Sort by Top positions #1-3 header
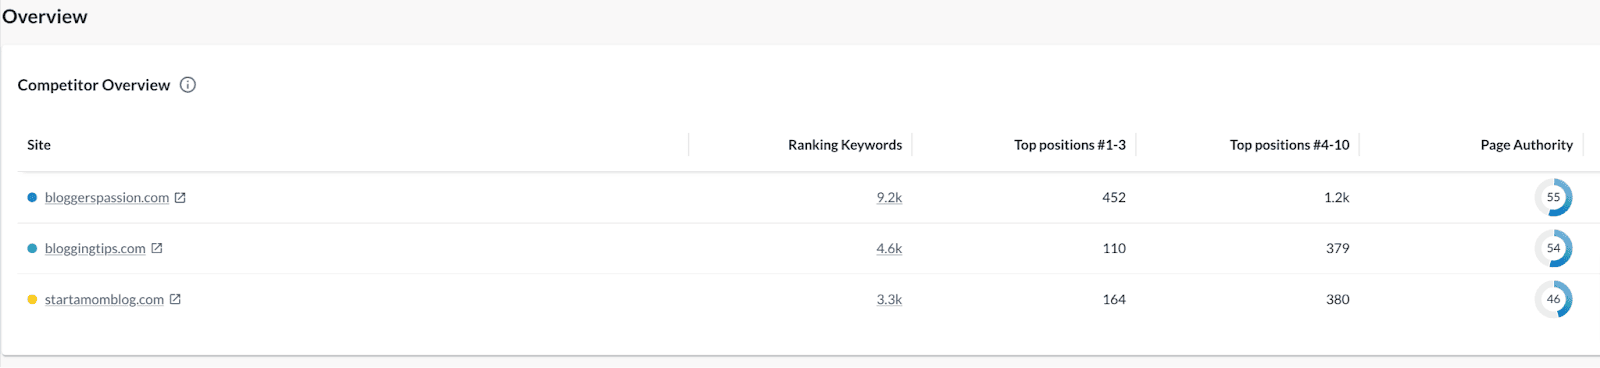Screen dimensions: 1600x368 [1070, 145]
